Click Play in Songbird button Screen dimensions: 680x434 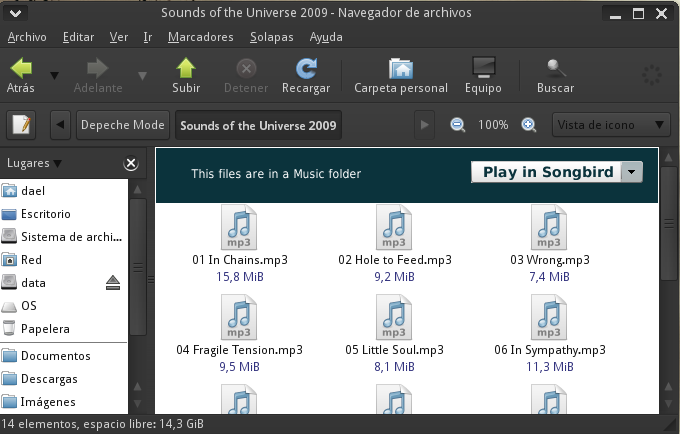coord(546,172)
